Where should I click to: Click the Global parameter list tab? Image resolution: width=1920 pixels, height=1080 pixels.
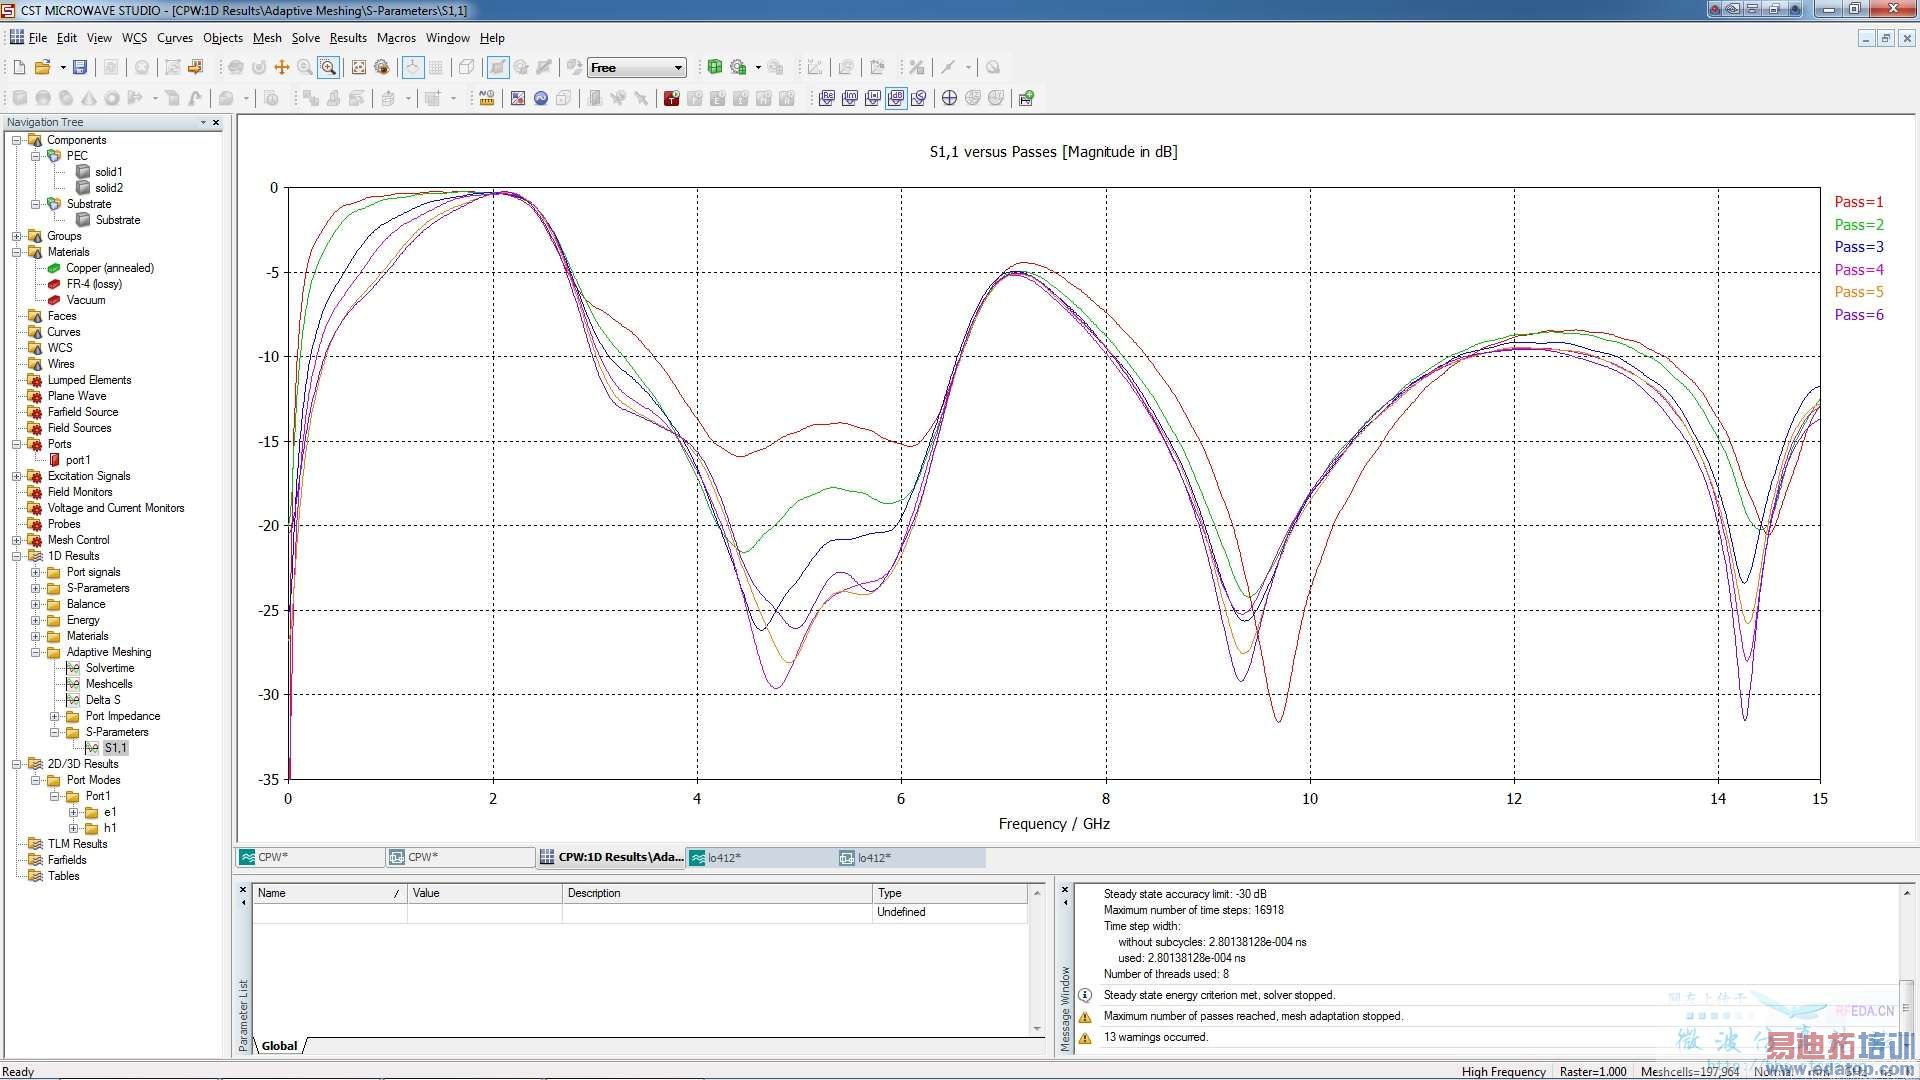(x=279, y=1046)
